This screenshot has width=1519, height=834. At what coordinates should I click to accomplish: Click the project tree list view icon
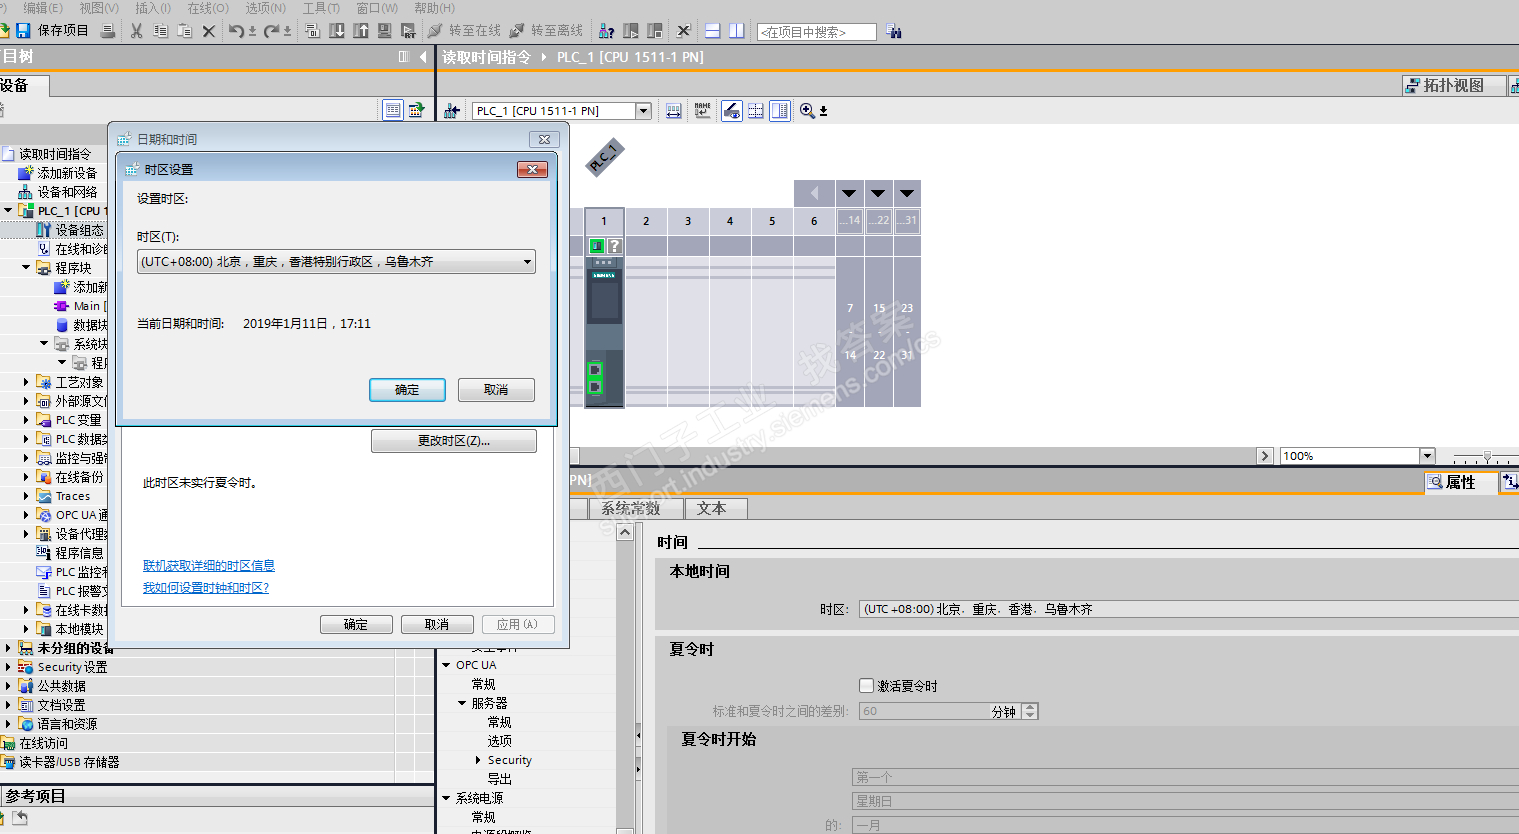pyautogui.click(x=393, y=110)
